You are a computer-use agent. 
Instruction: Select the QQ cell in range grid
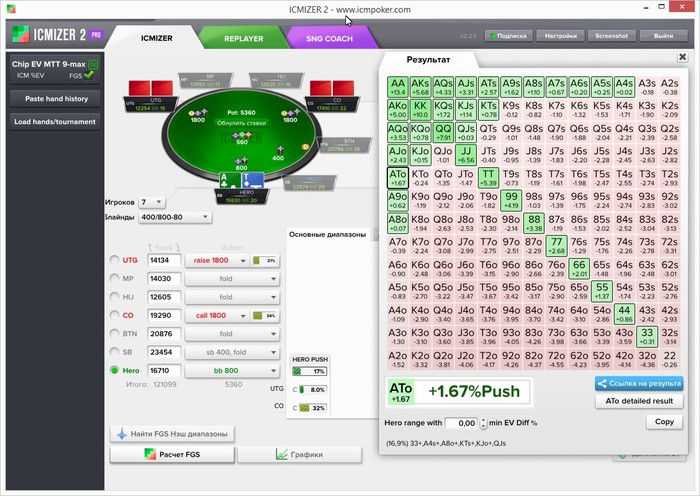pos(443,133)
